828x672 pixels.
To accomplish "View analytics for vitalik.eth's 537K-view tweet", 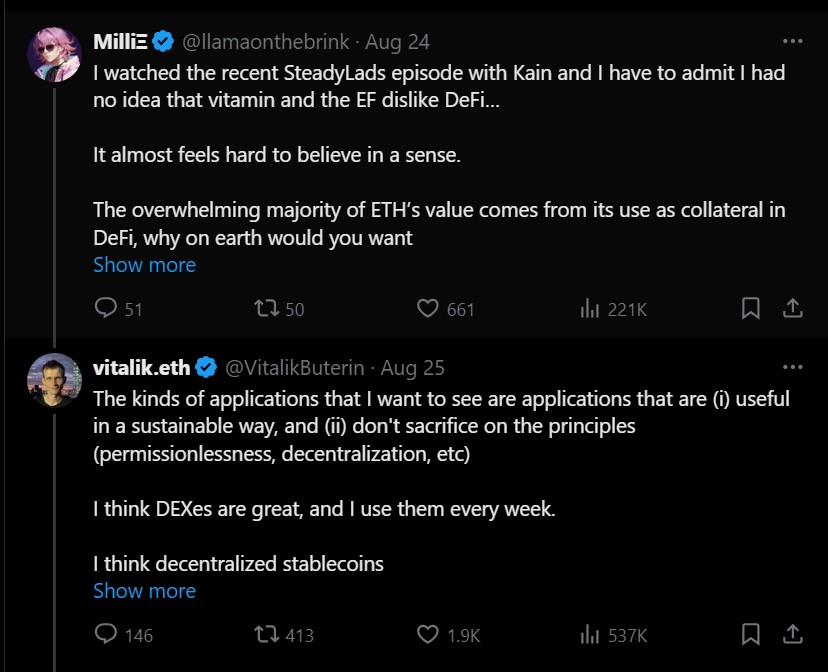I will 590,634.
